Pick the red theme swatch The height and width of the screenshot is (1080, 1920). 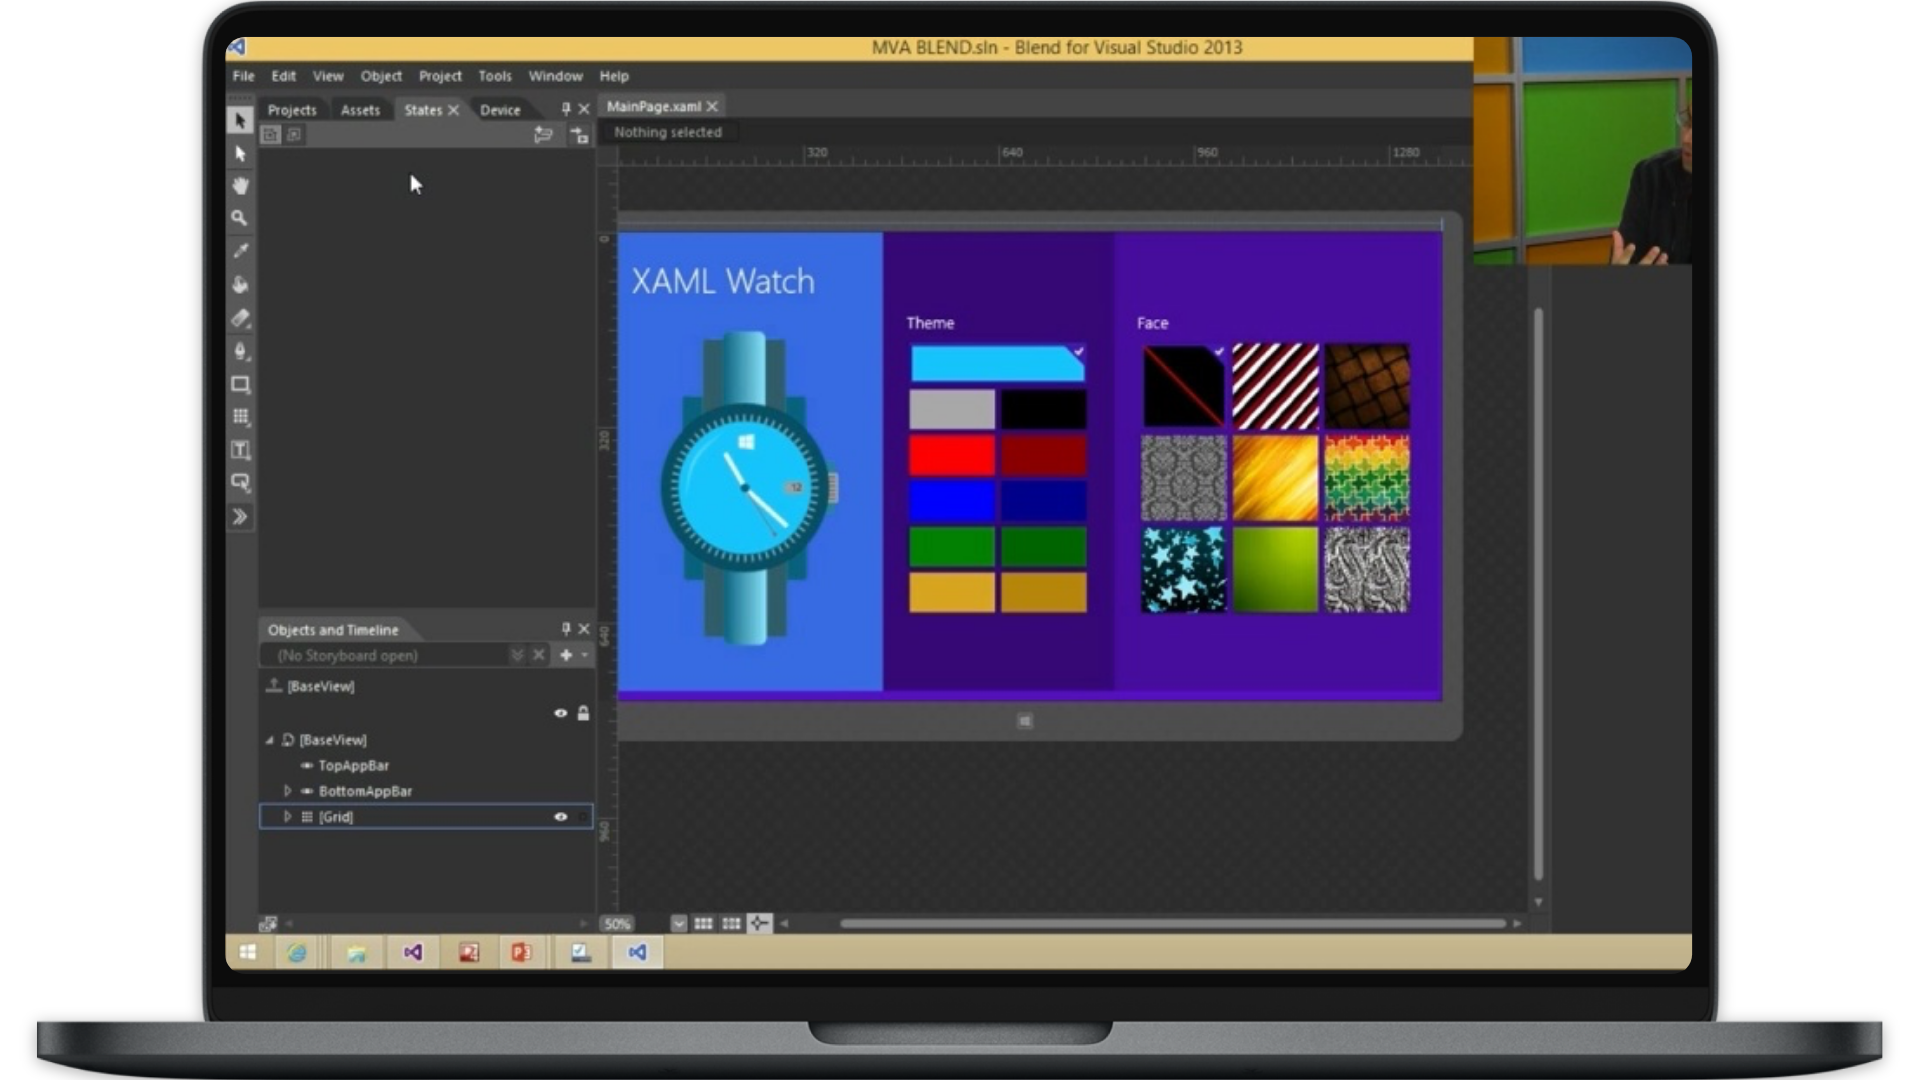[952, 455]
